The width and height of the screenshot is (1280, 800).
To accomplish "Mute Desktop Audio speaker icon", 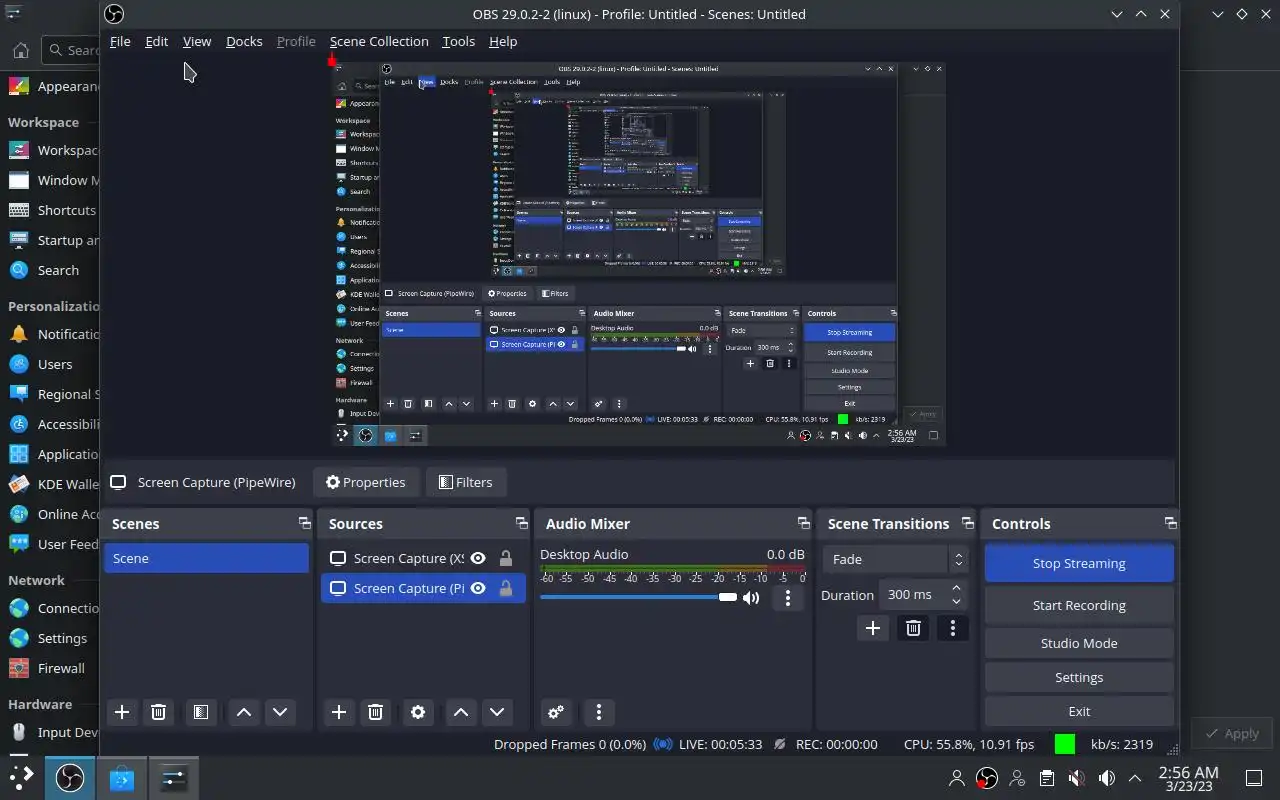I will tap(751, 598).
